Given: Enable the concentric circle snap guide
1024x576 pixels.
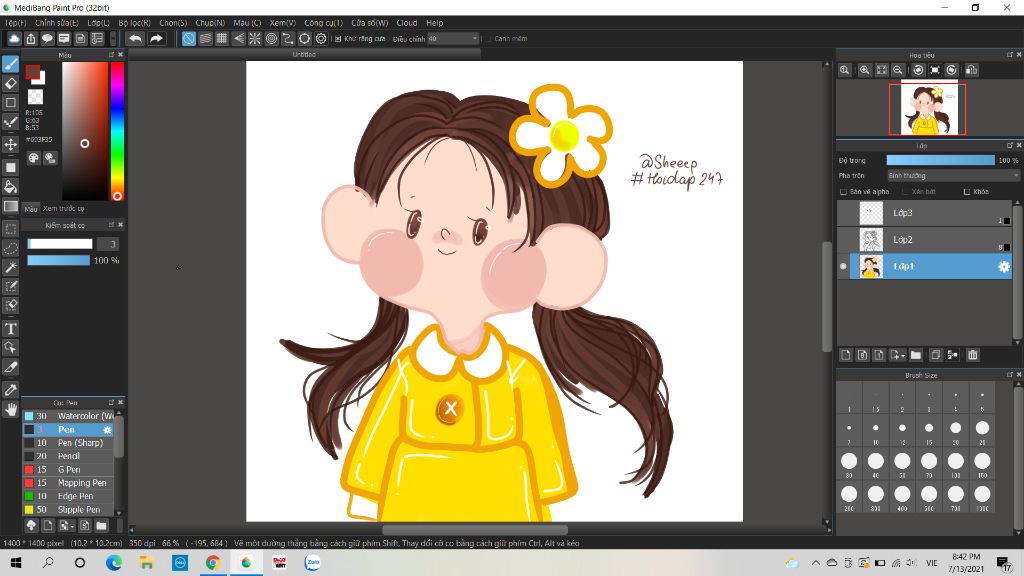Looking at the screenshot, I should [x=272, y=39].
